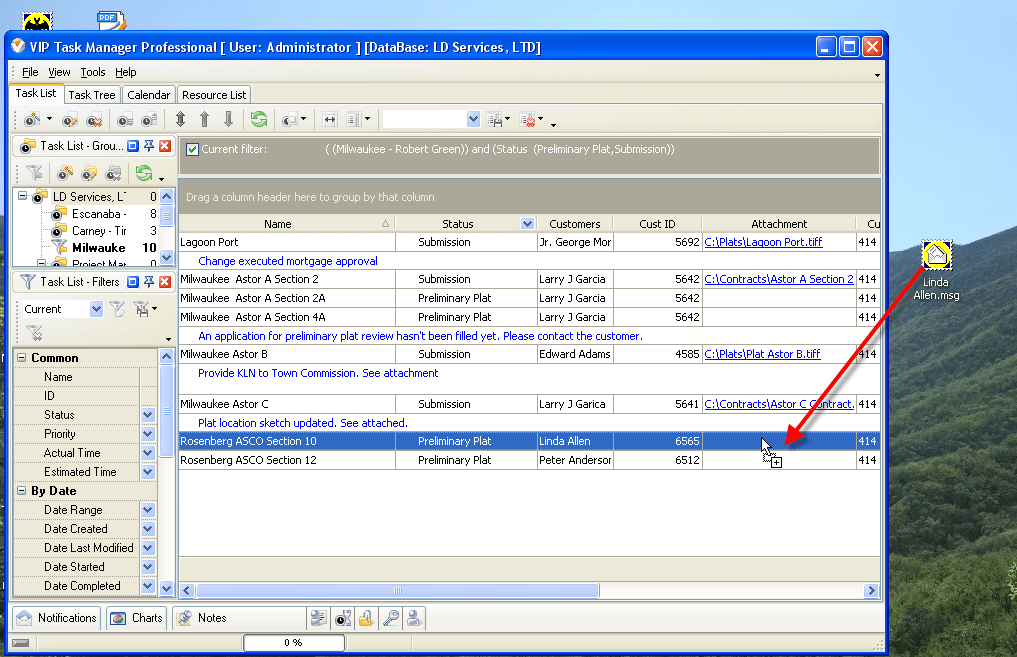Click the 0% progress bar at the bottom
The width and height of the screenshot is (1017, 657).
point(293,643)
